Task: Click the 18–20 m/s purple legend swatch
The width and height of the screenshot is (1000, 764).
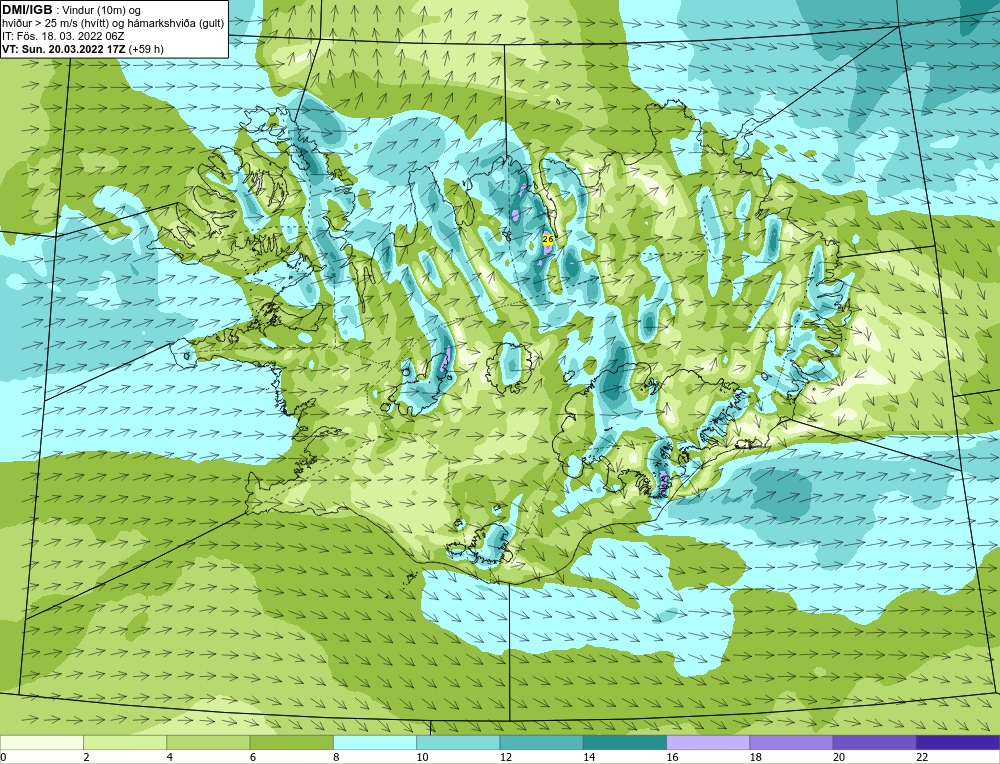Action: (x=791, y=742)
